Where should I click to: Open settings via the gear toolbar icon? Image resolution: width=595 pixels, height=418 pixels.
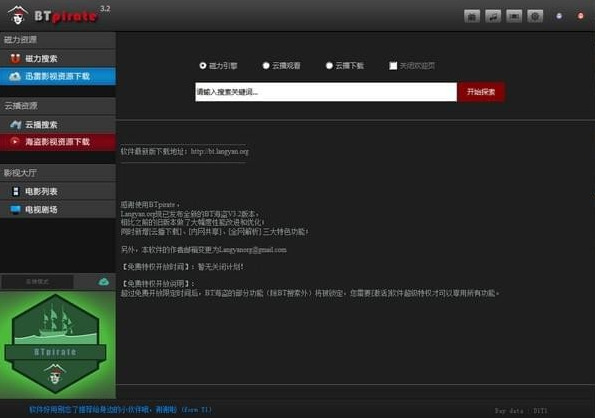point(535,16)
